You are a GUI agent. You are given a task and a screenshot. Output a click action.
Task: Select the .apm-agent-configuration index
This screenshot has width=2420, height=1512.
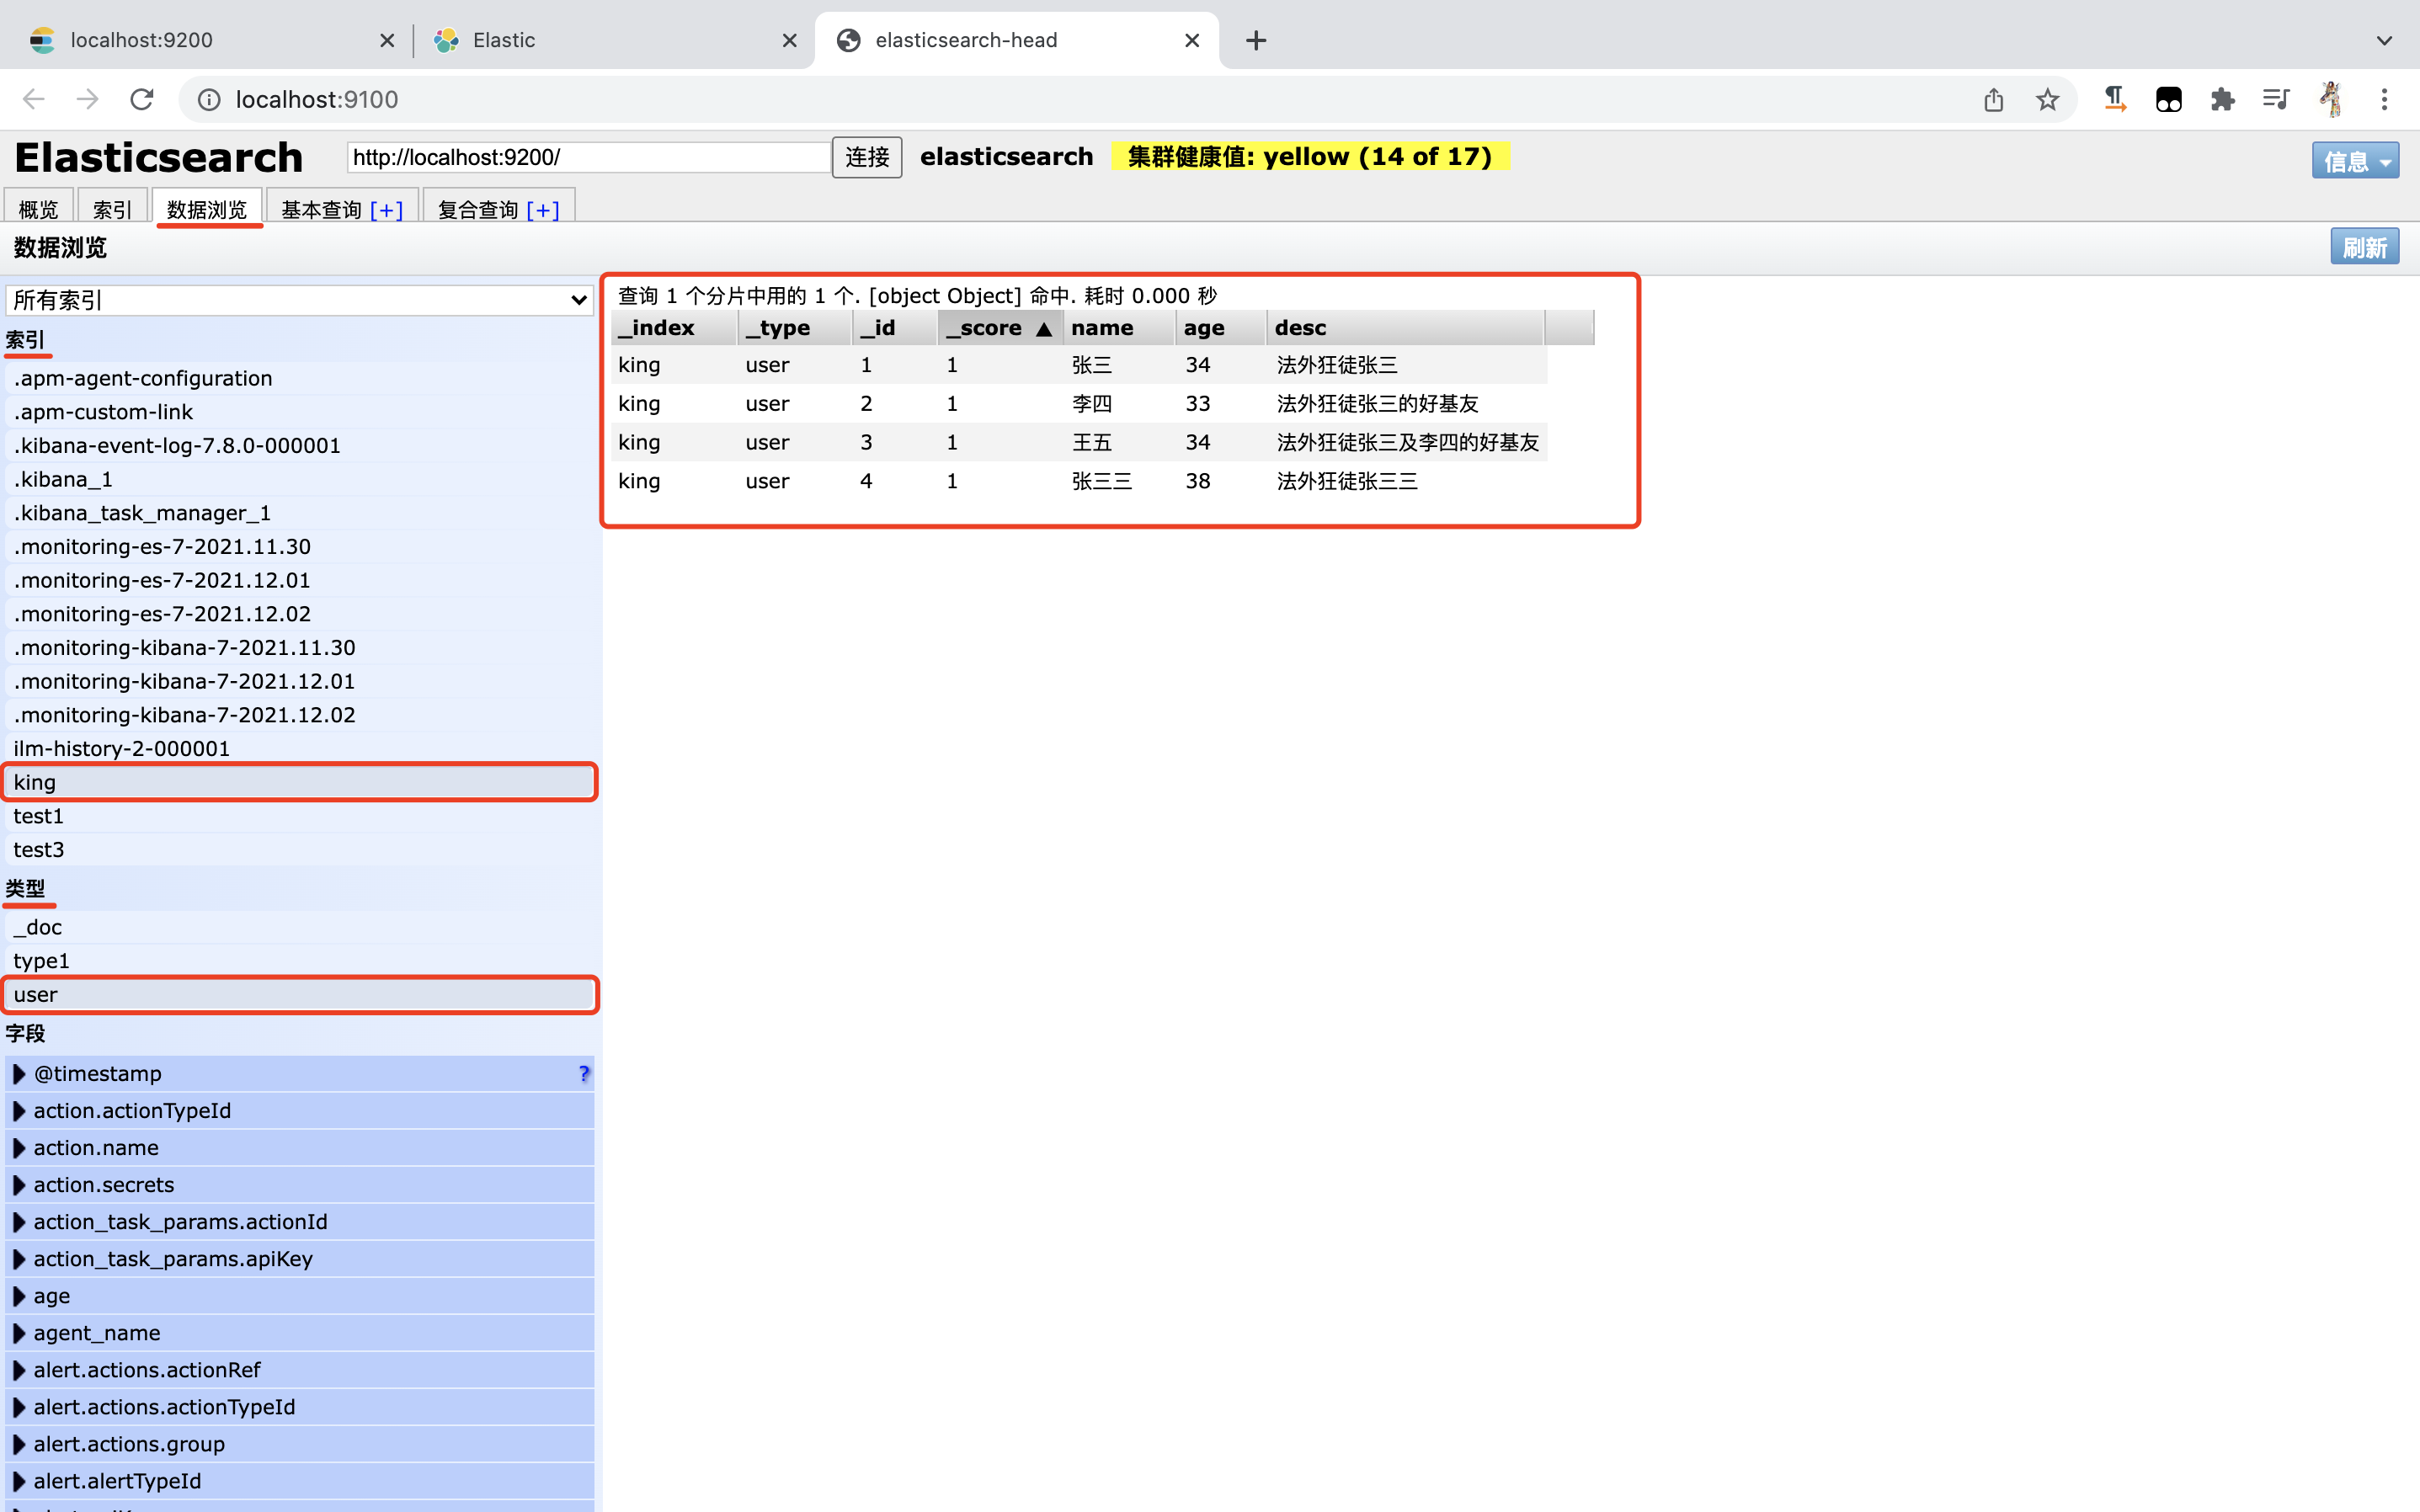tap(299, 378)
